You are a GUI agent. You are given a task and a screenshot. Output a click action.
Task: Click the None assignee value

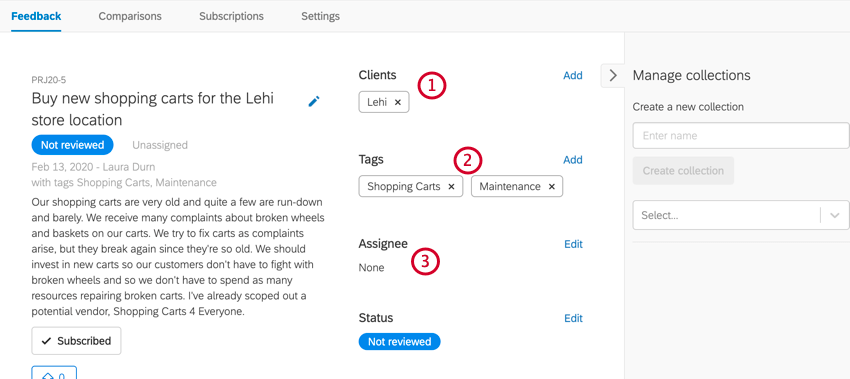371,268
